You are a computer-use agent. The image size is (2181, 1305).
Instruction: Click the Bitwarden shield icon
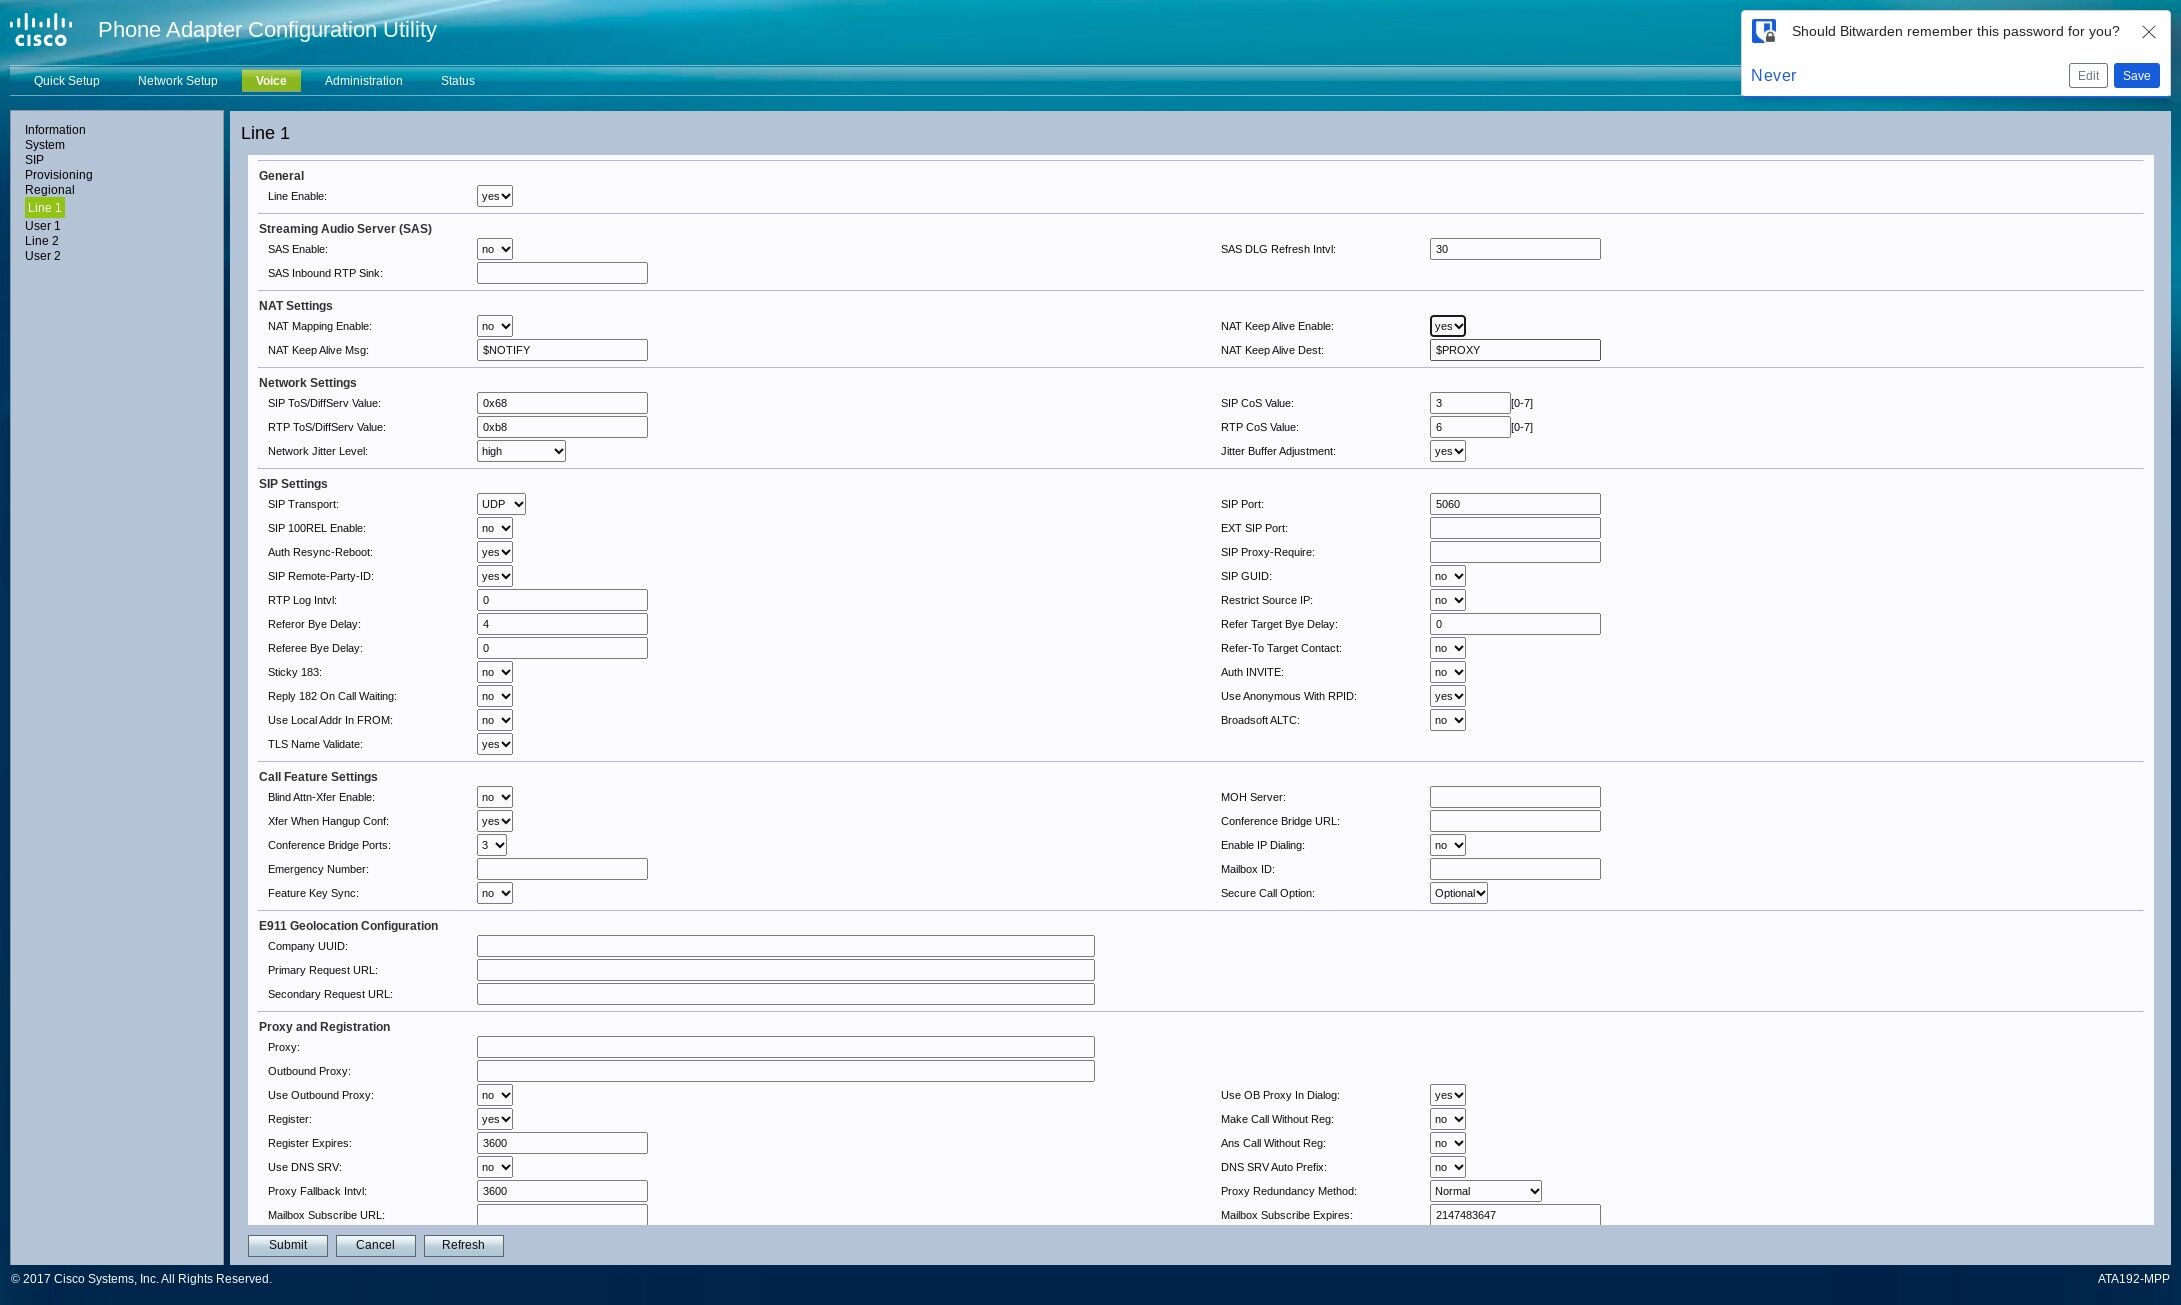pos(1764,31)
